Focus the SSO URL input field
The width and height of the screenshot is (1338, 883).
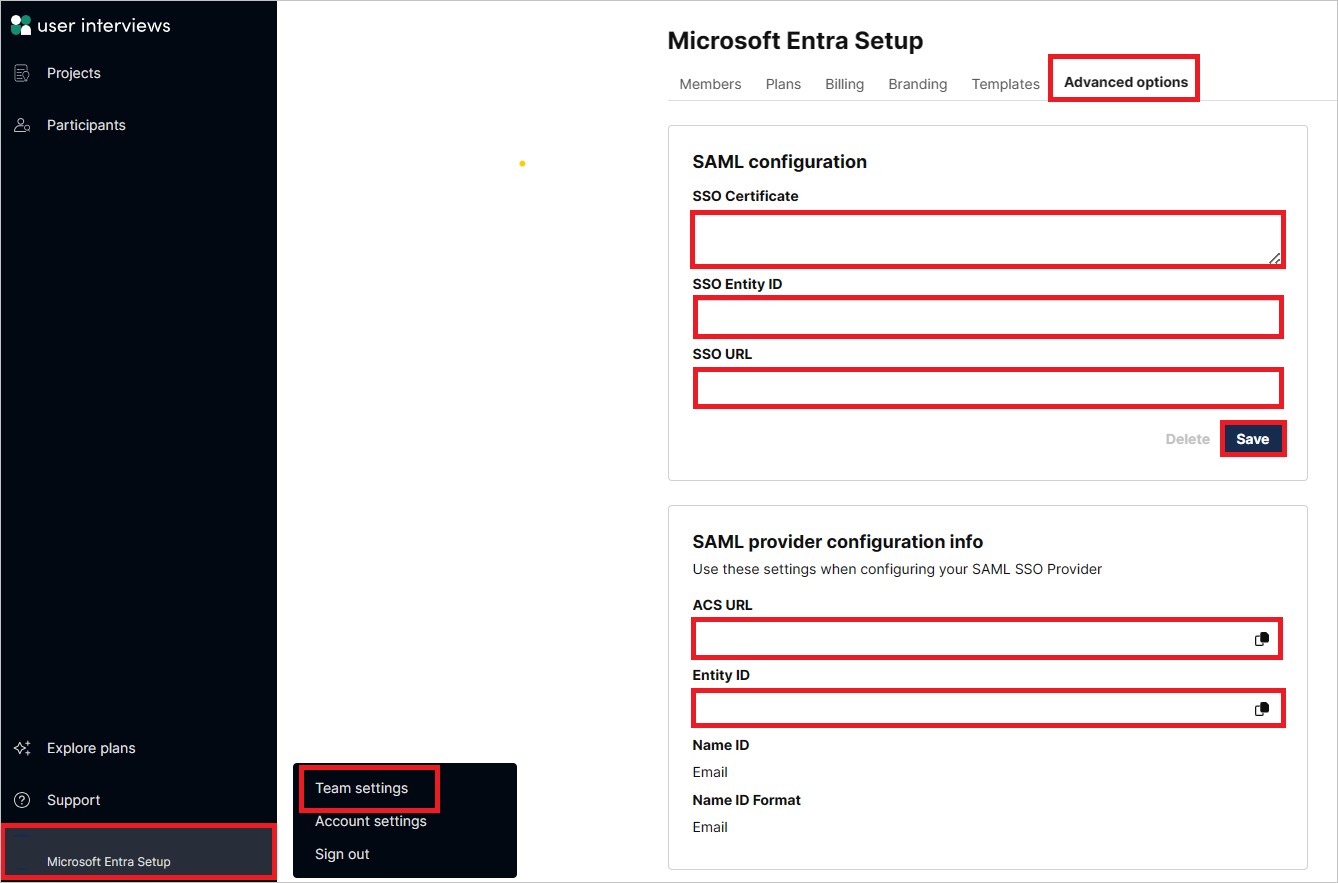pyautogui.click(x=987, y=388)
